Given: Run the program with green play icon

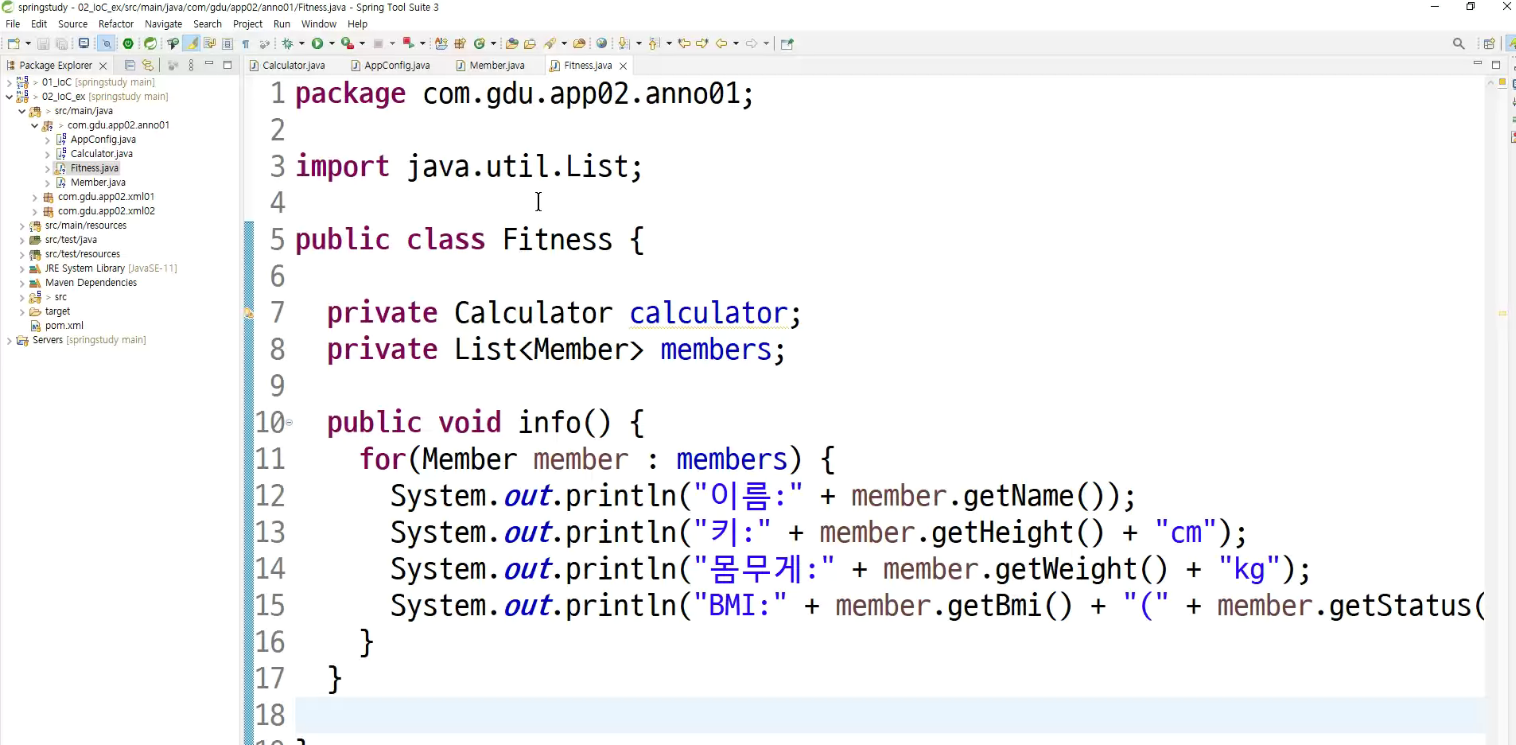Looking at the screenshot, I should click(x=317, y=43).
